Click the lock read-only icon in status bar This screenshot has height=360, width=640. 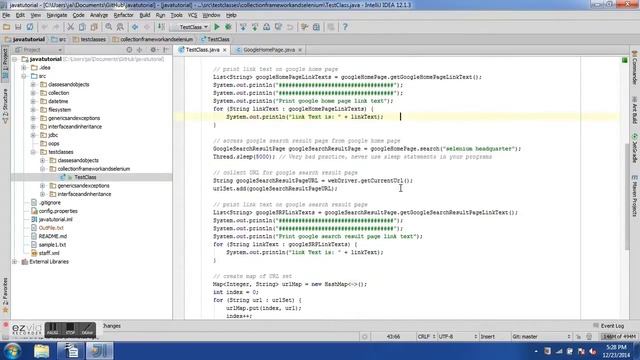[578, 337]
